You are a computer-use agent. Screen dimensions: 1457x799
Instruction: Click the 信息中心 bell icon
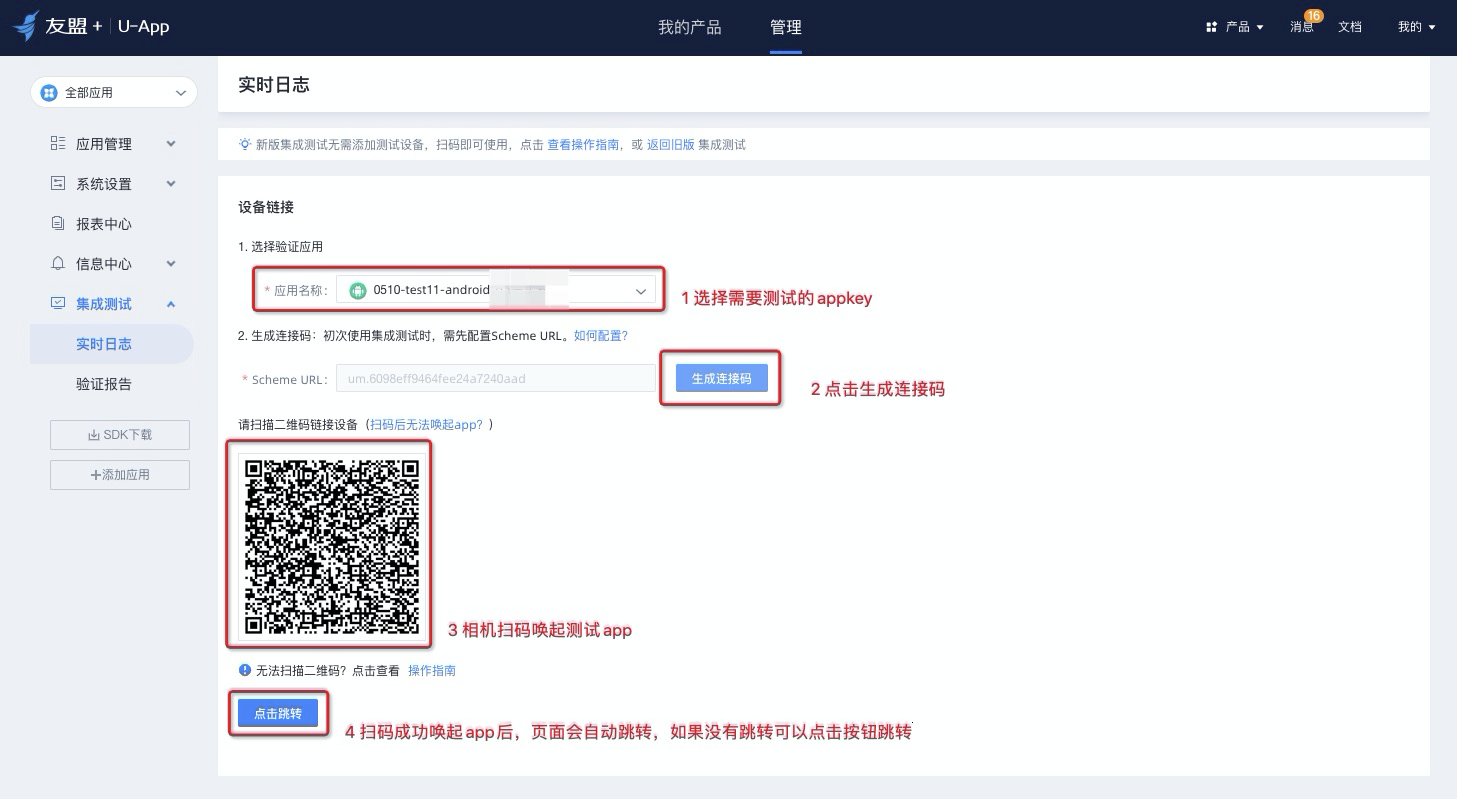click(x=58, y=264)
